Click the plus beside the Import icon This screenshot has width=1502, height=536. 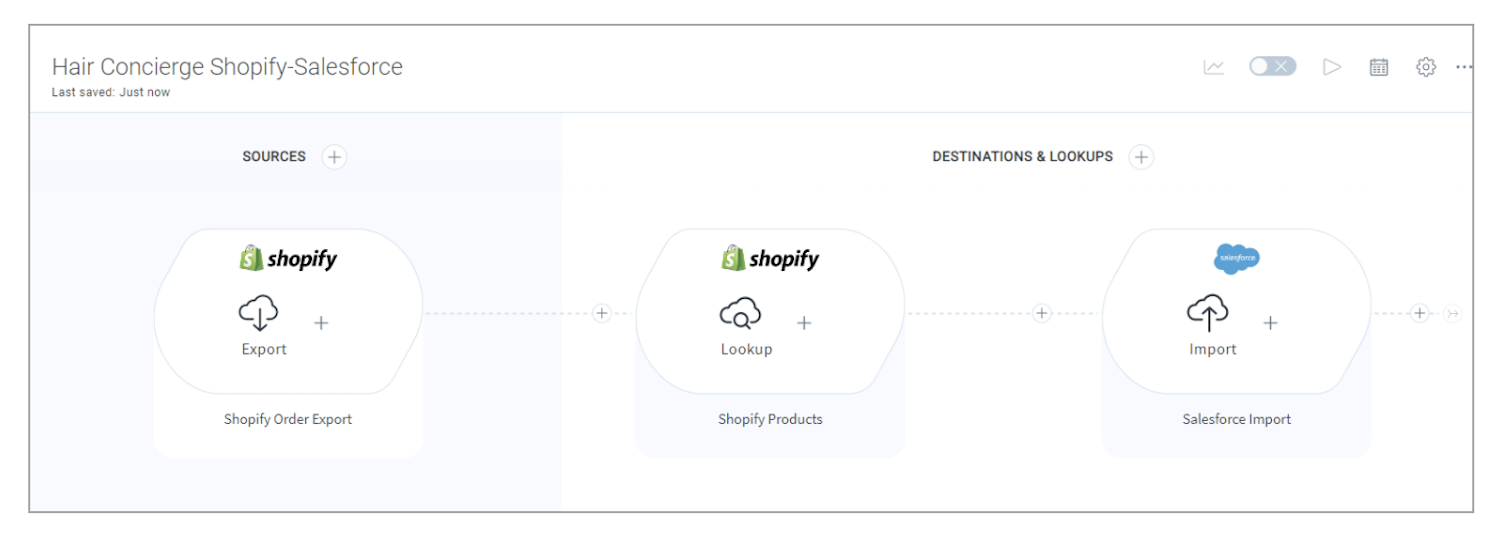pos(1270,323)
